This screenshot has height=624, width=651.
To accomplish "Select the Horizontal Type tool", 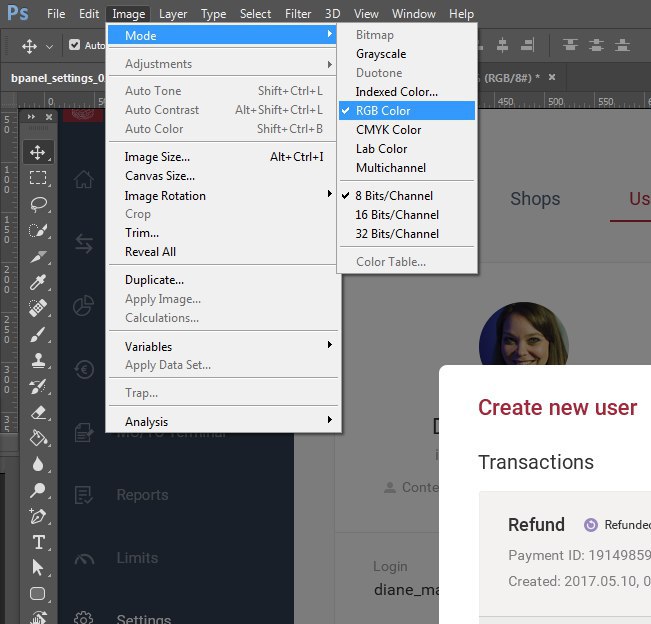I will 39,542.
